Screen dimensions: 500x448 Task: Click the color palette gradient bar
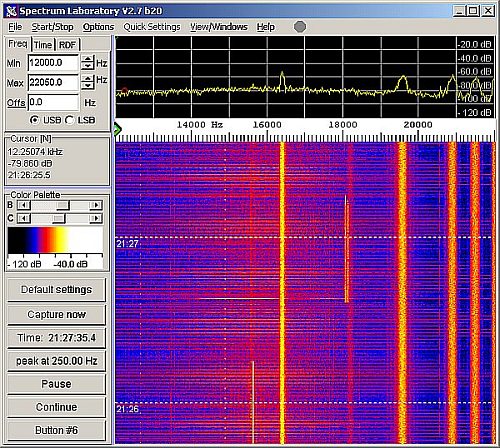tap(55, 240)
